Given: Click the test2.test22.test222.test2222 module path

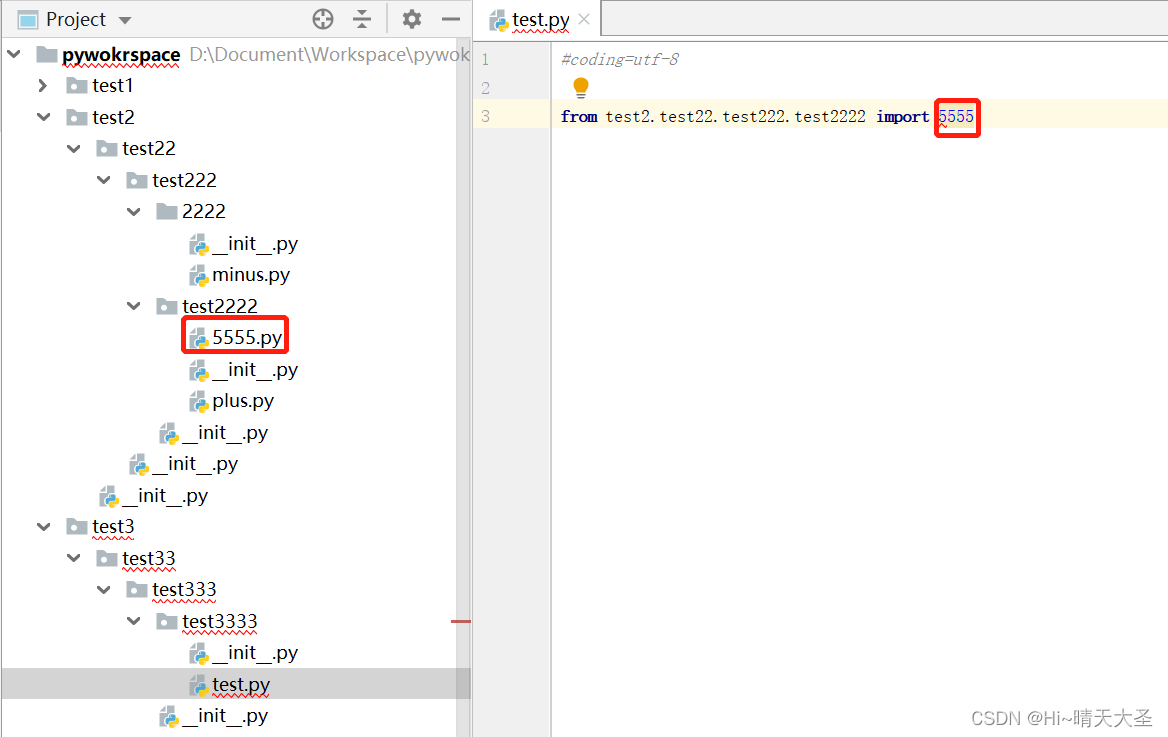Looking at the screenshot, I should [736, 116].
